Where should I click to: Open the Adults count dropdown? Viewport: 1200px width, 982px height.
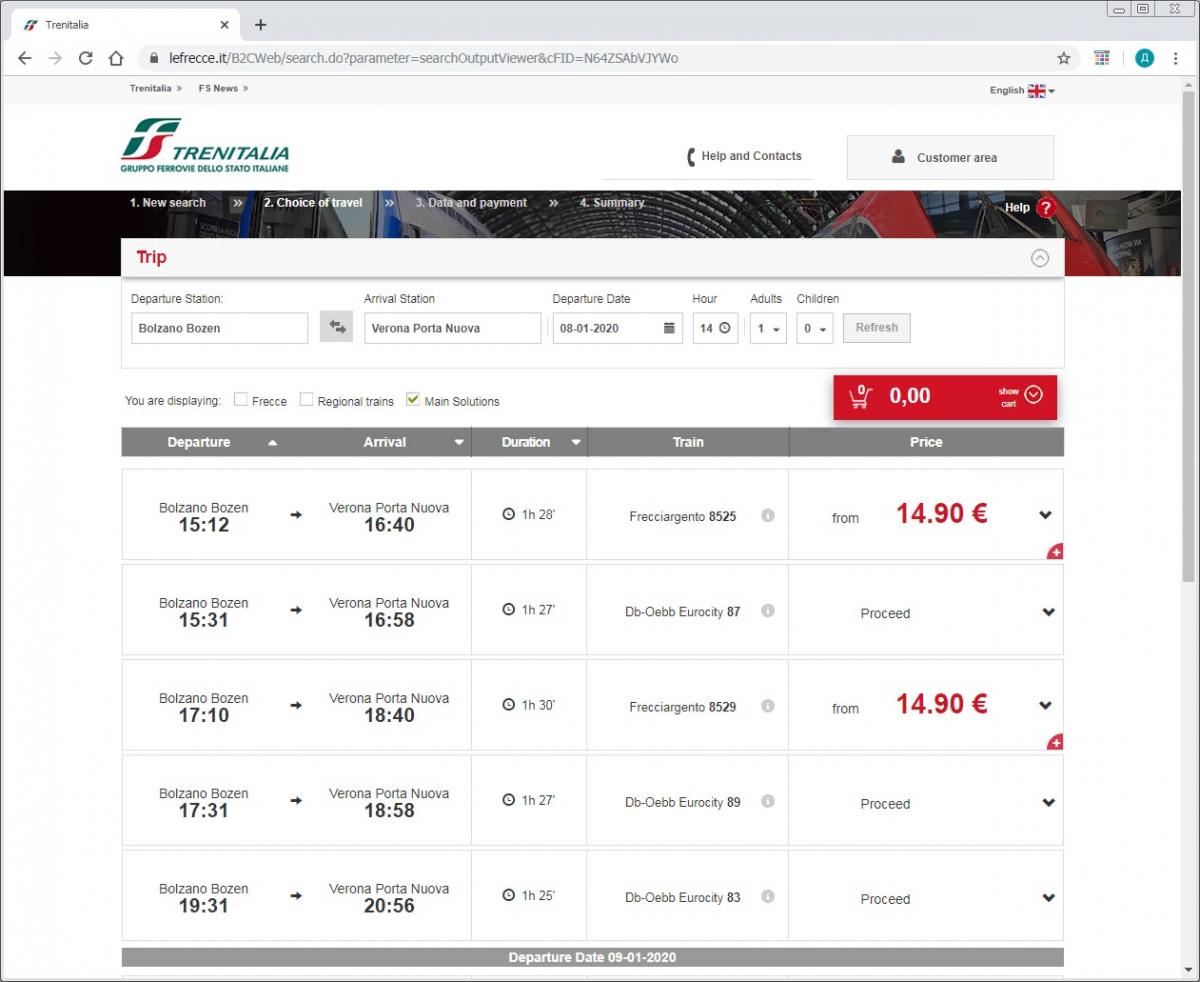768,328
